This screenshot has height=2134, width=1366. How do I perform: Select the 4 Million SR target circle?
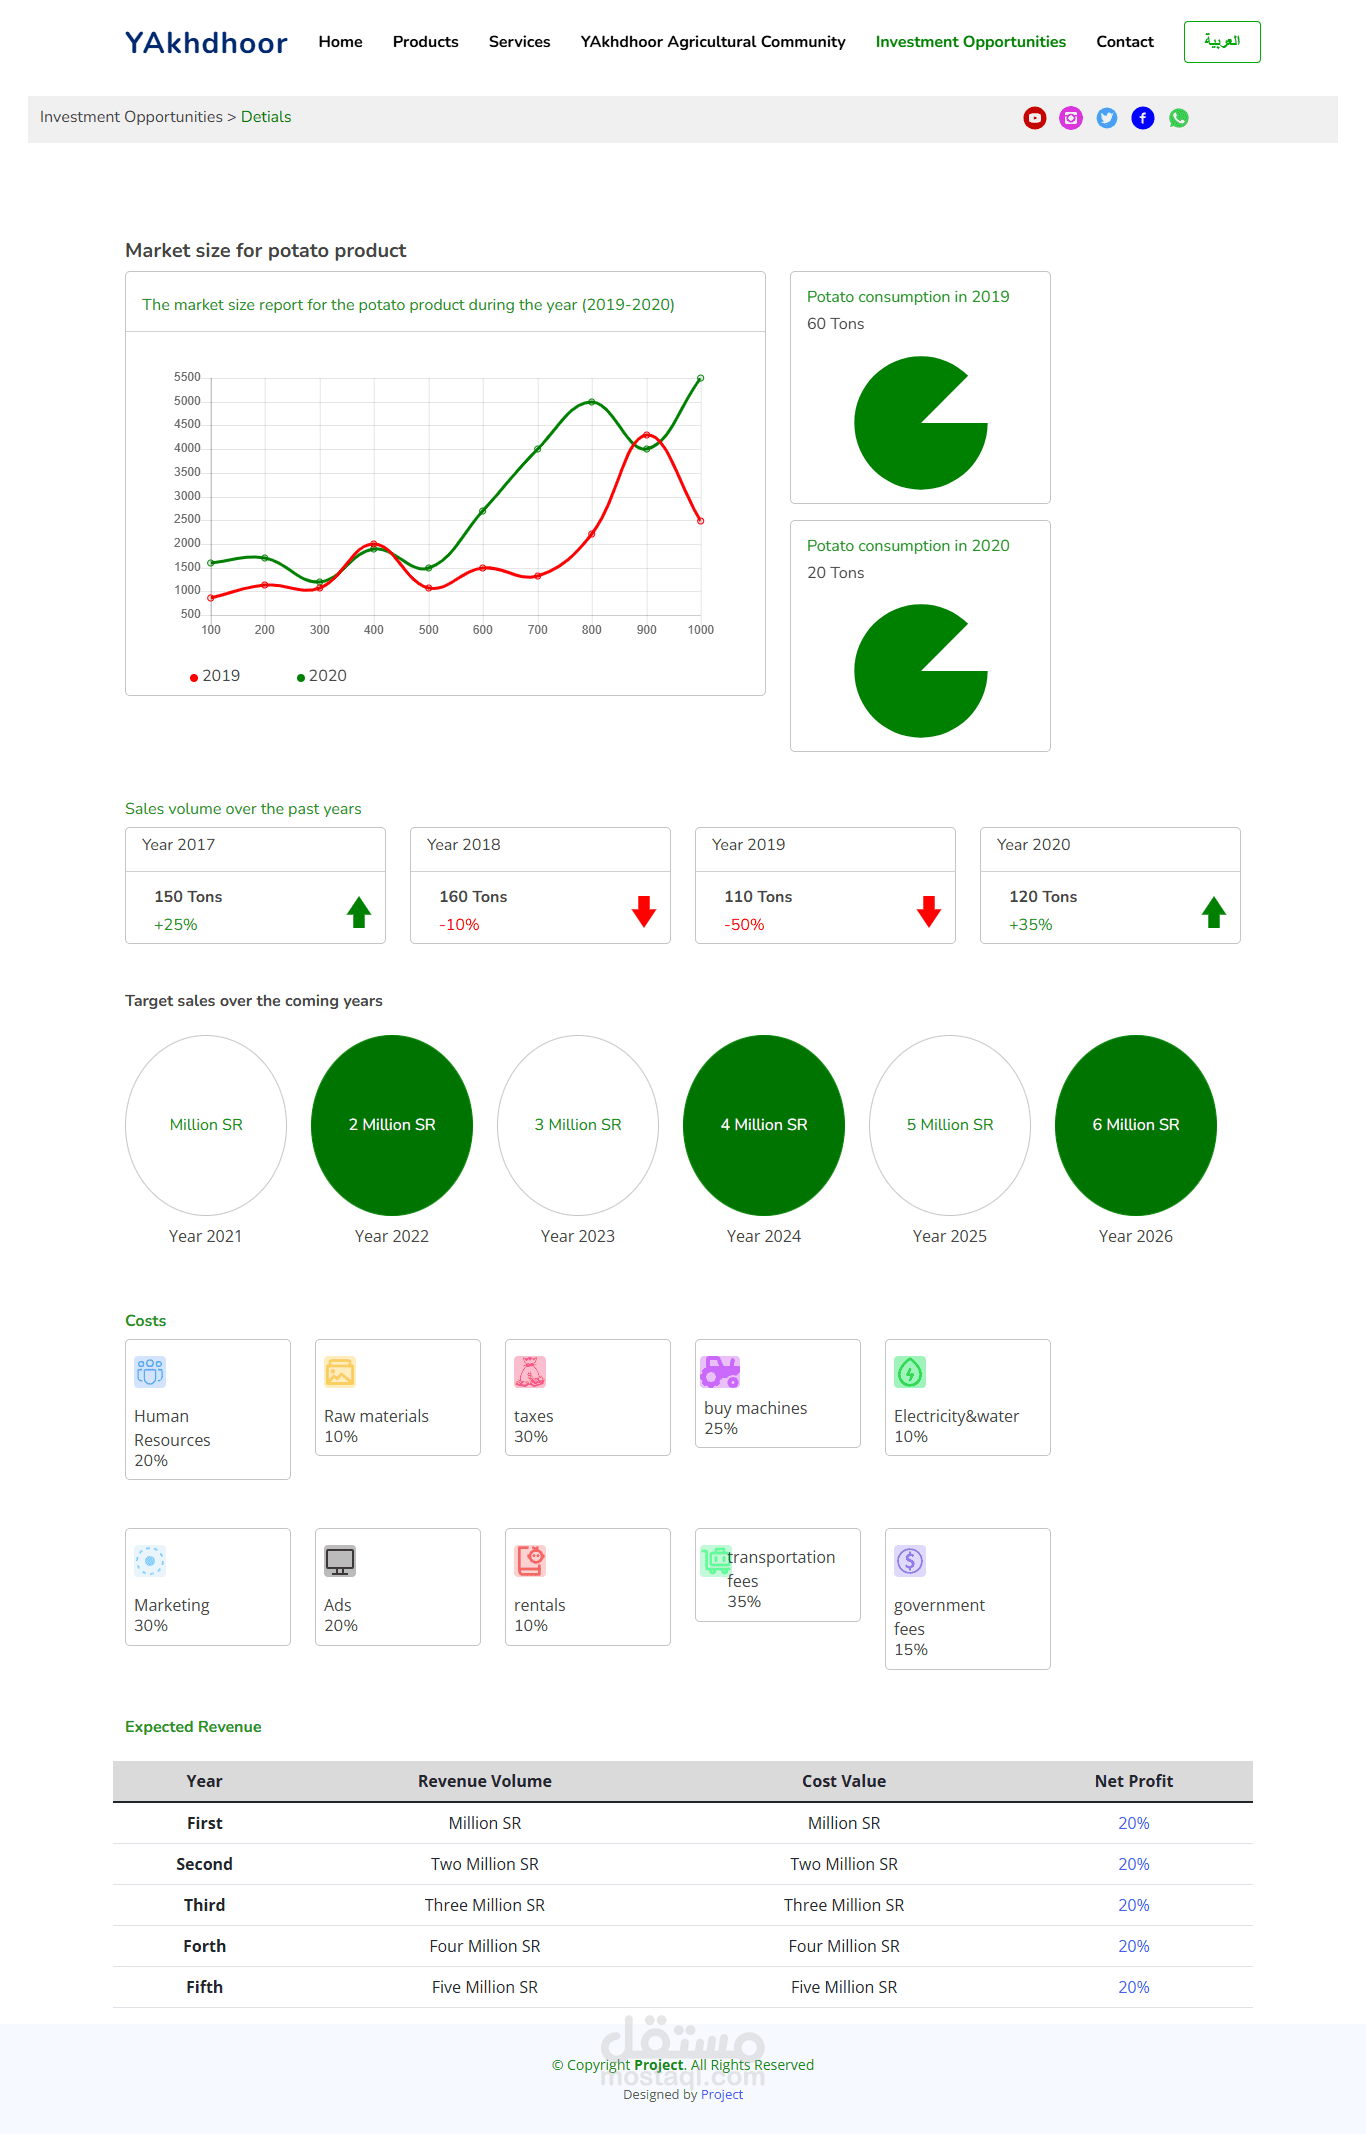pyautogui.click(x=764, y=1125)
